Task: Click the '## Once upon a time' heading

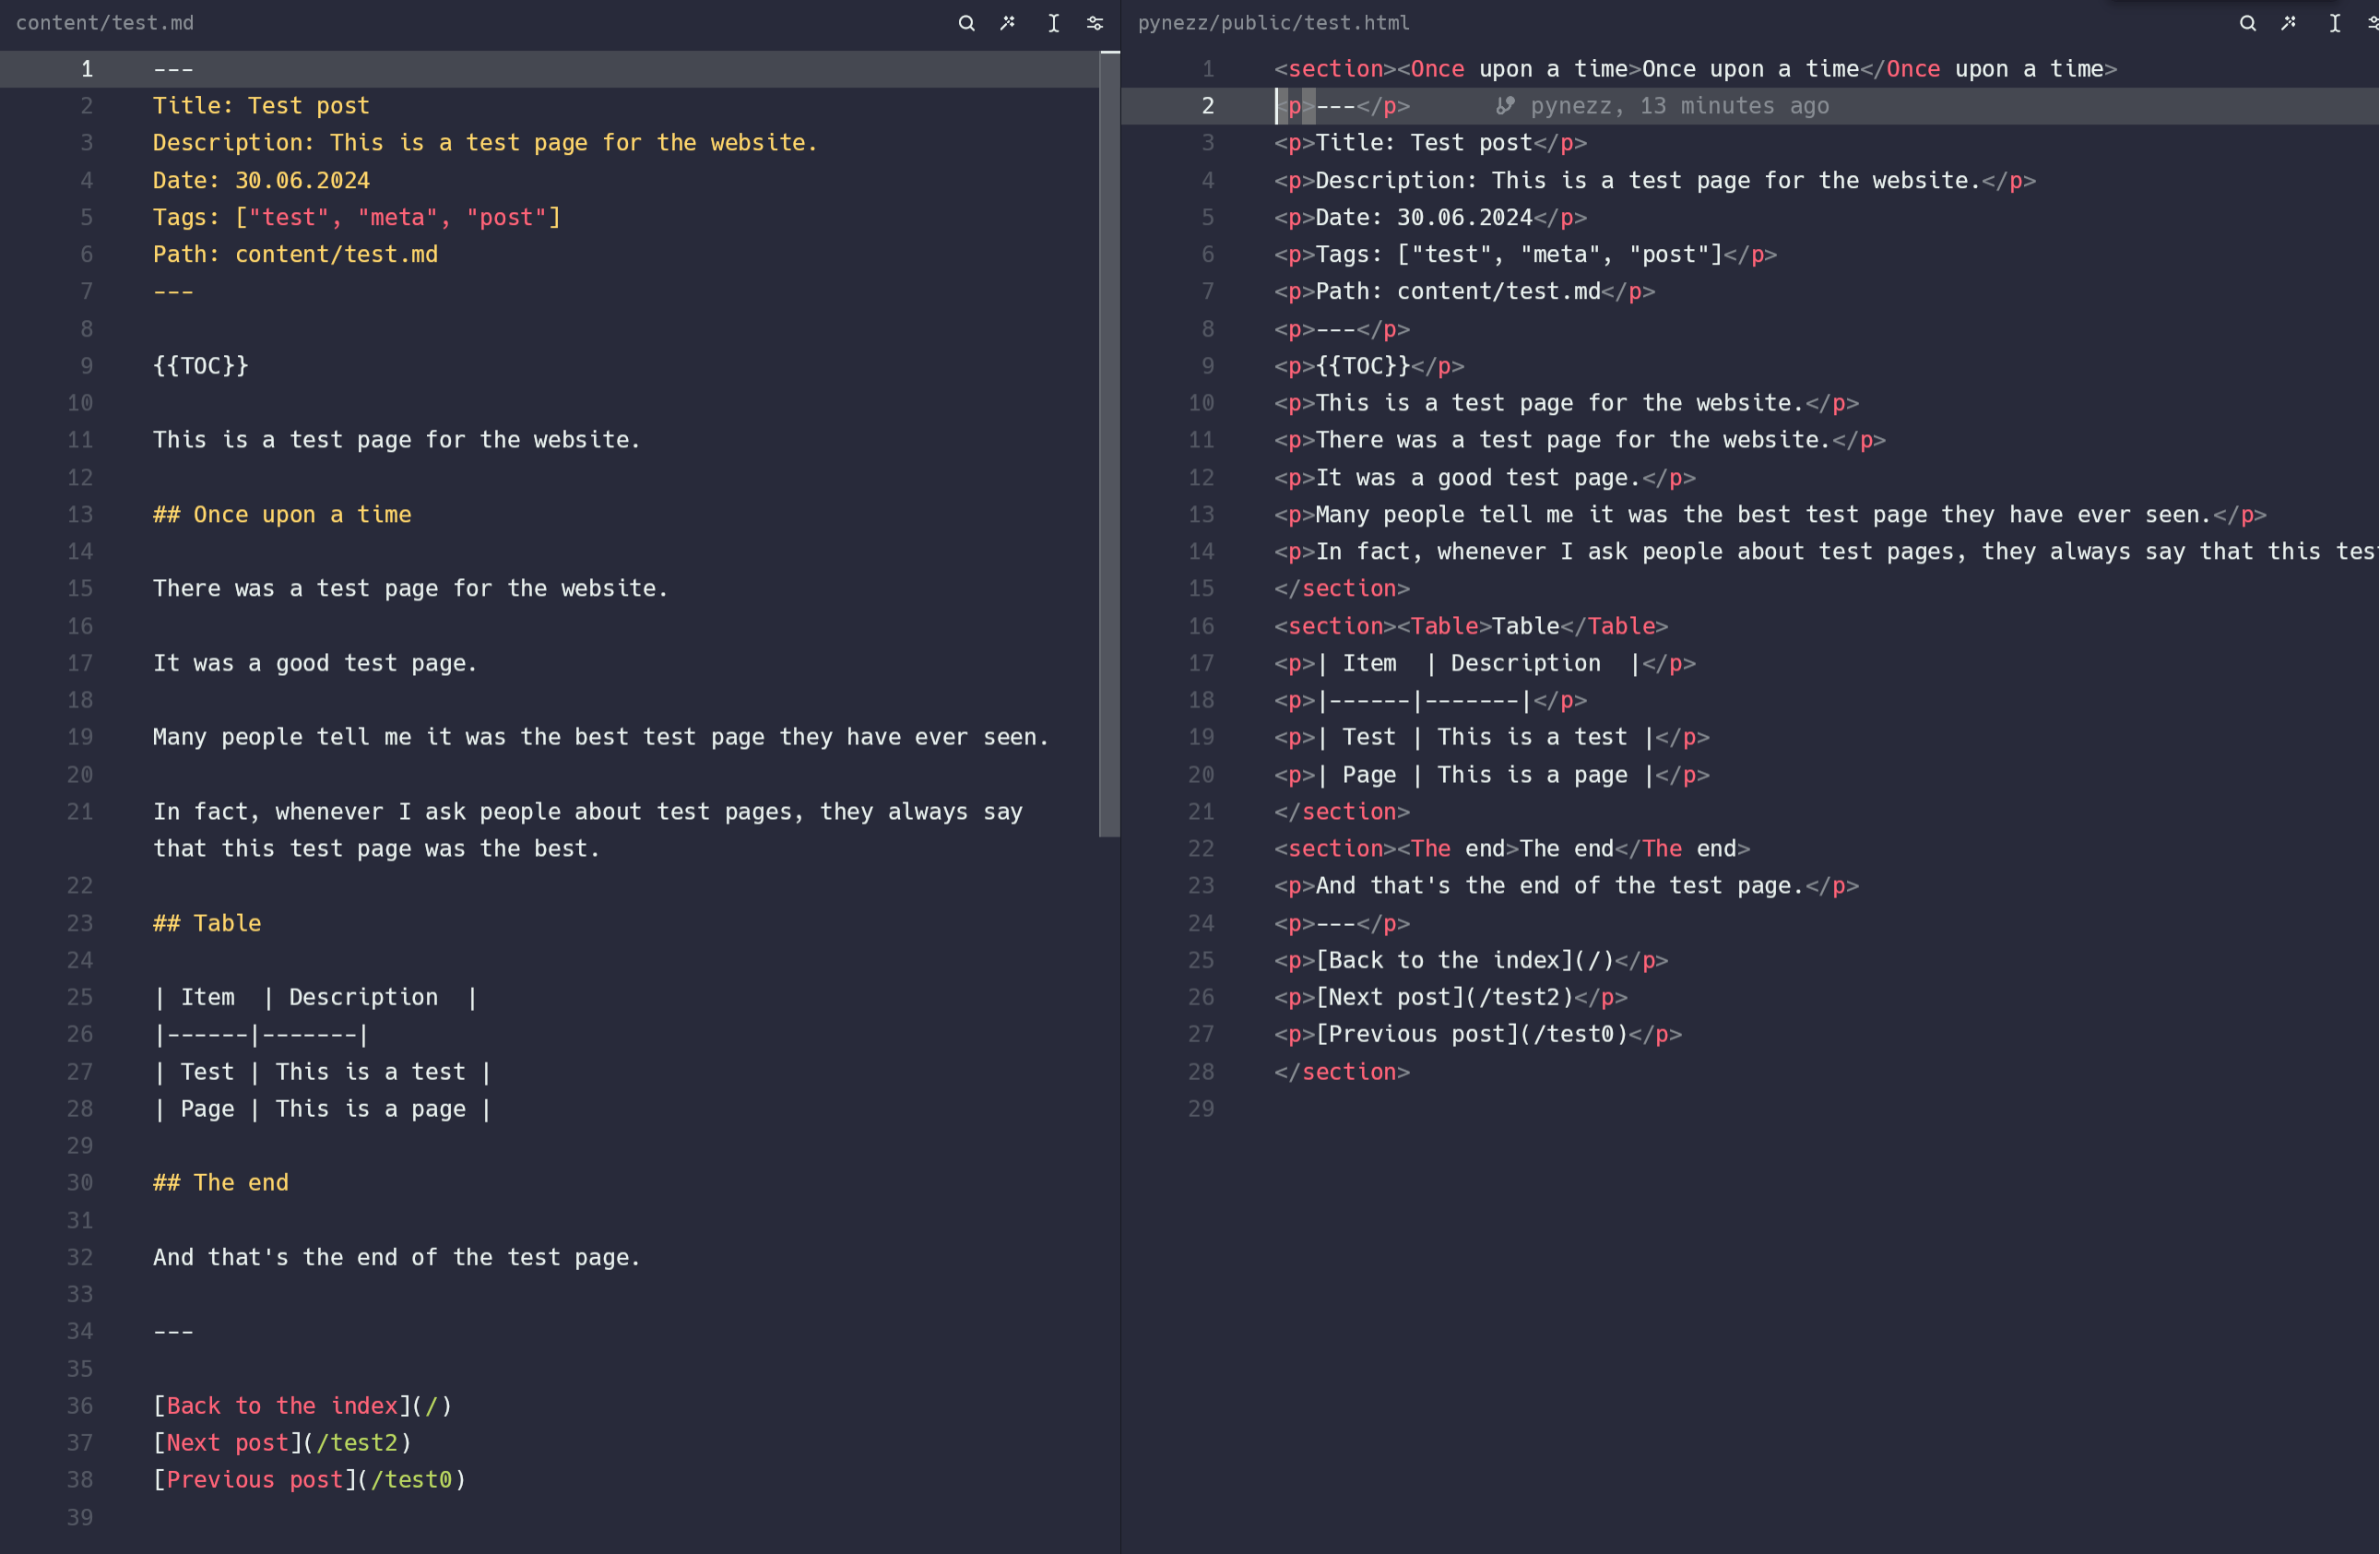Action: pos(282,514)
